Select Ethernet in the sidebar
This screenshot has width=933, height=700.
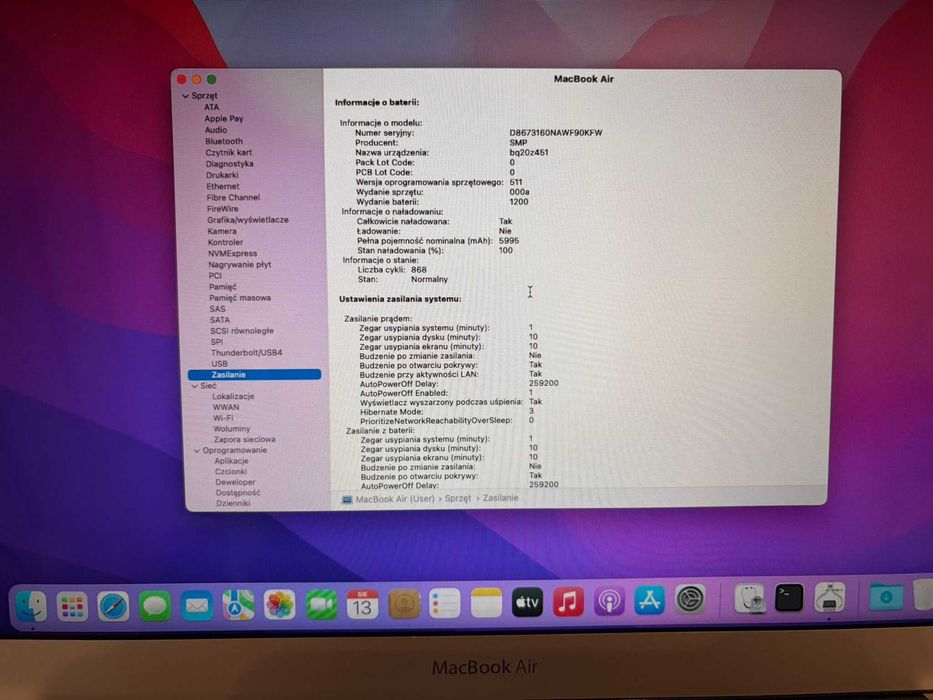[223, 186]
